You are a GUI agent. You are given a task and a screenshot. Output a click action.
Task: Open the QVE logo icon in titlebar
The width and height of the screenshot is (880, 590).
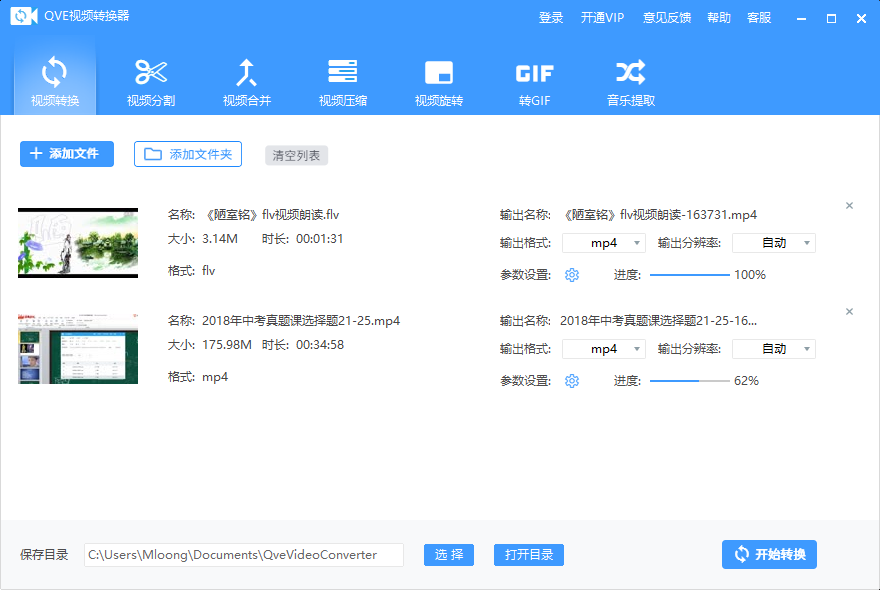[23, 16]
